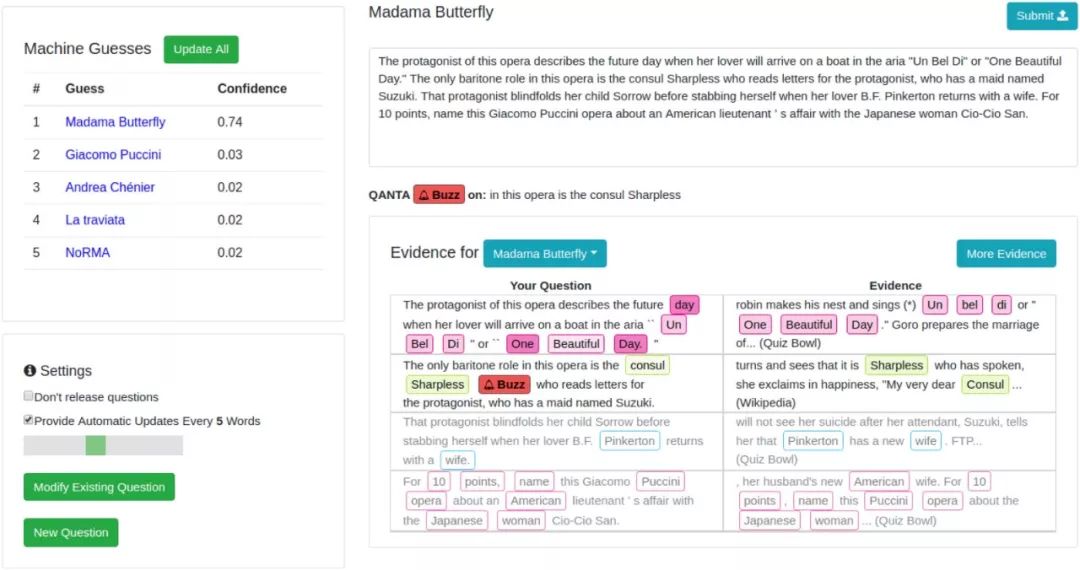This screenshot has height=570, width=1080.
Task: Click the red QANTA Buzz bell badge
Action: (x=439, y=195)
